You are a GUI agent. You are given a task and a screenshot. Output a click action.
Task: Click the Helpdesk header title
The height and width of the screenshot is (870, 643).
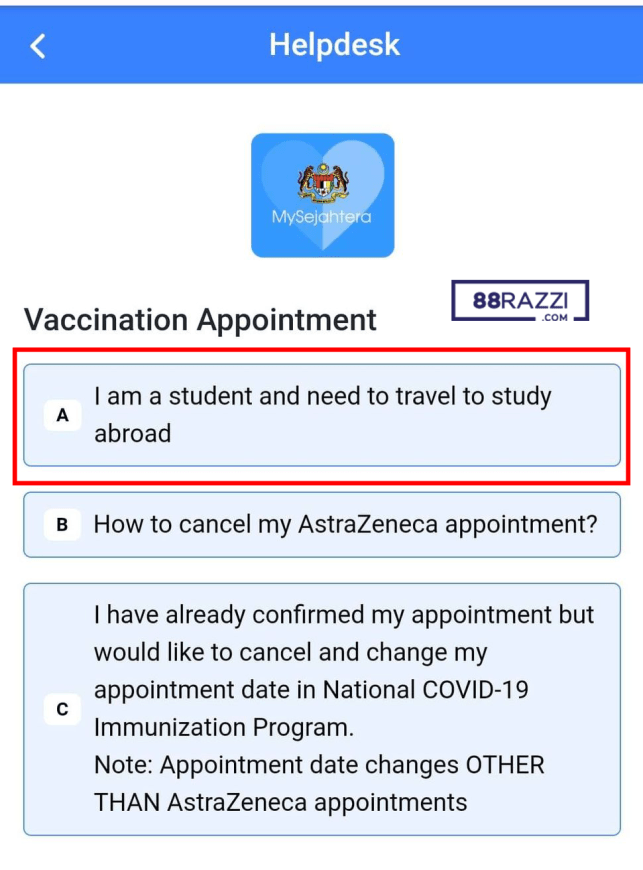click(x=334, y=44)
